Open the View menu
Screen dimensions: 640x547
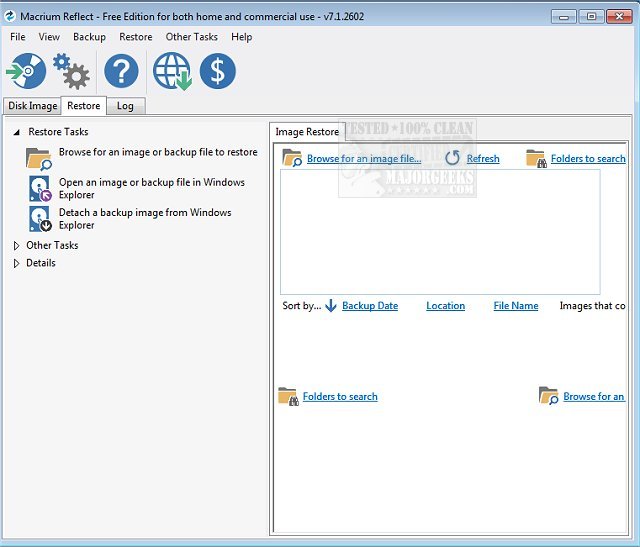(49, 37)
